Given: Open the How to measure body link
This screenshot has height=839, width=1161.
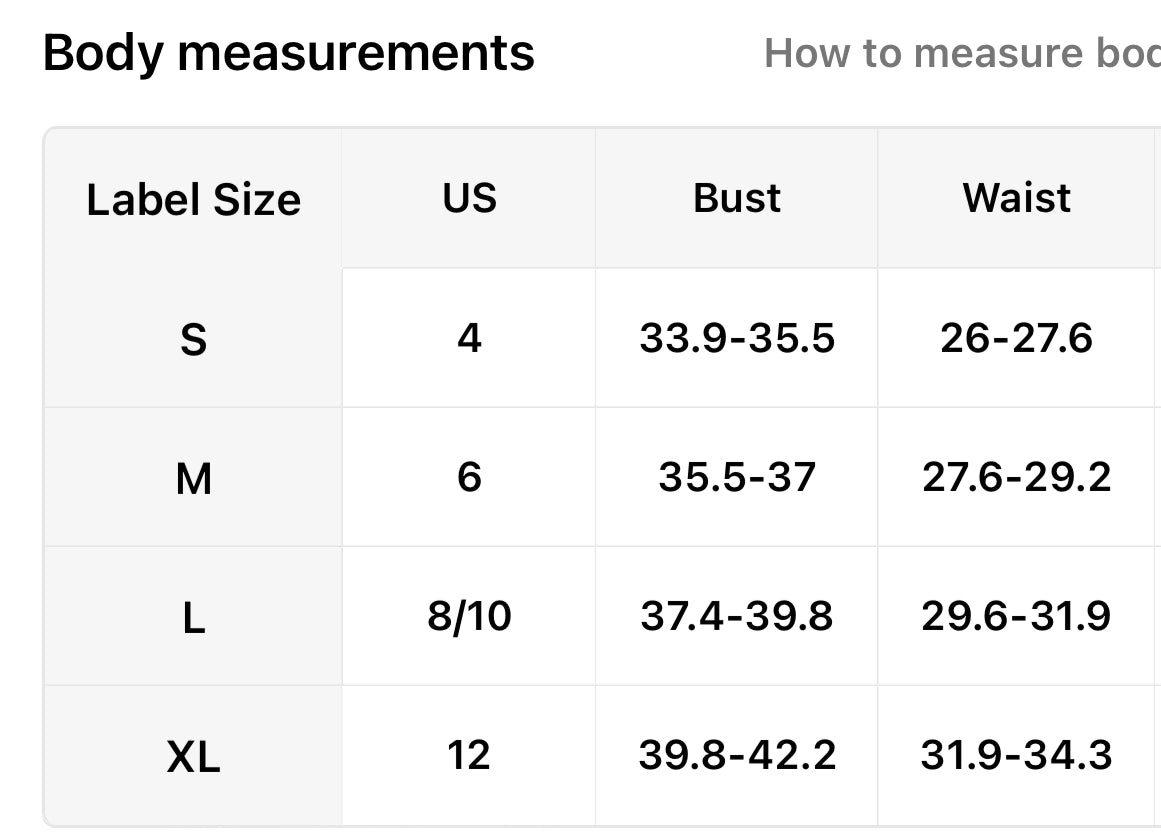Looking at the screenshot, I should point(963,53).
